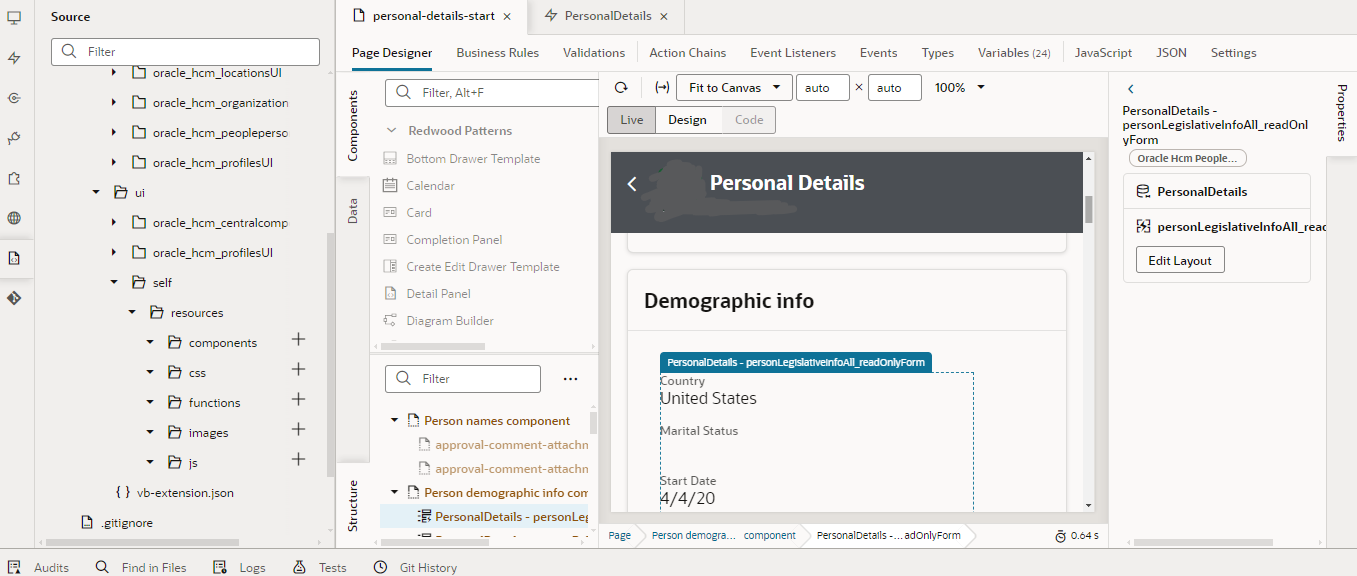Switch to Action Chains tab
This screenshot has width=1357, height=576.
[688, 53]
